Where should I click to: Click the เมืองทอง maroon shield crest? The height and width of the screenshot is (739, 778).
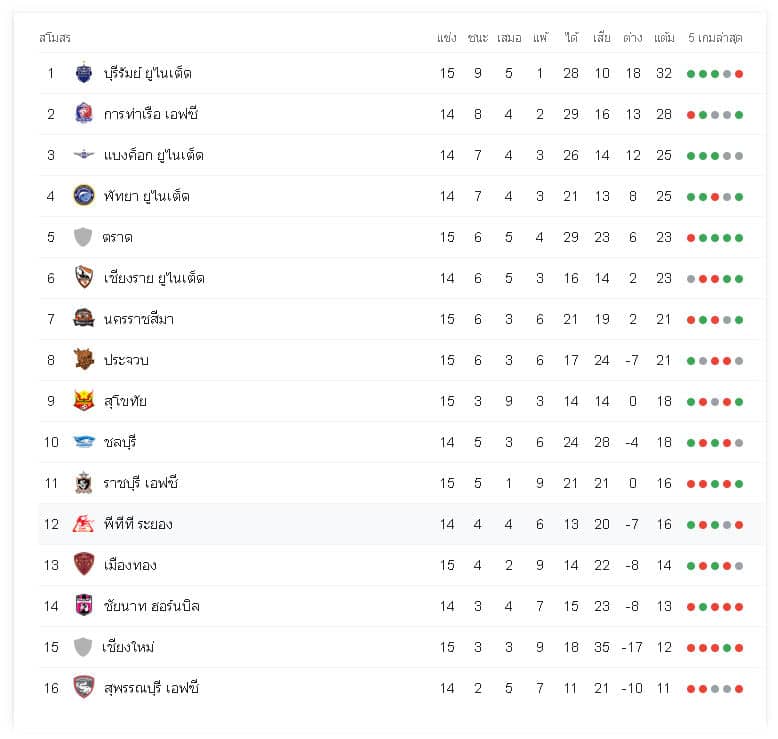pos(83,564)
